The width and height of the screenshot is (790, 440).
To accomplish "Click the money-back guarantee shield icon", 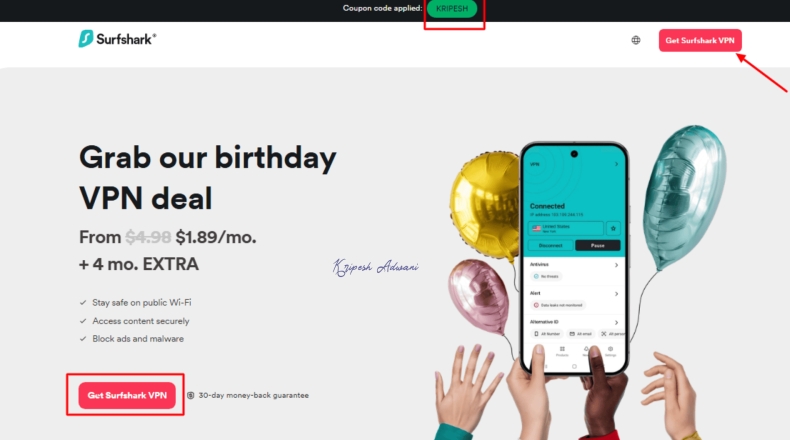I will (x=190, y=396).
